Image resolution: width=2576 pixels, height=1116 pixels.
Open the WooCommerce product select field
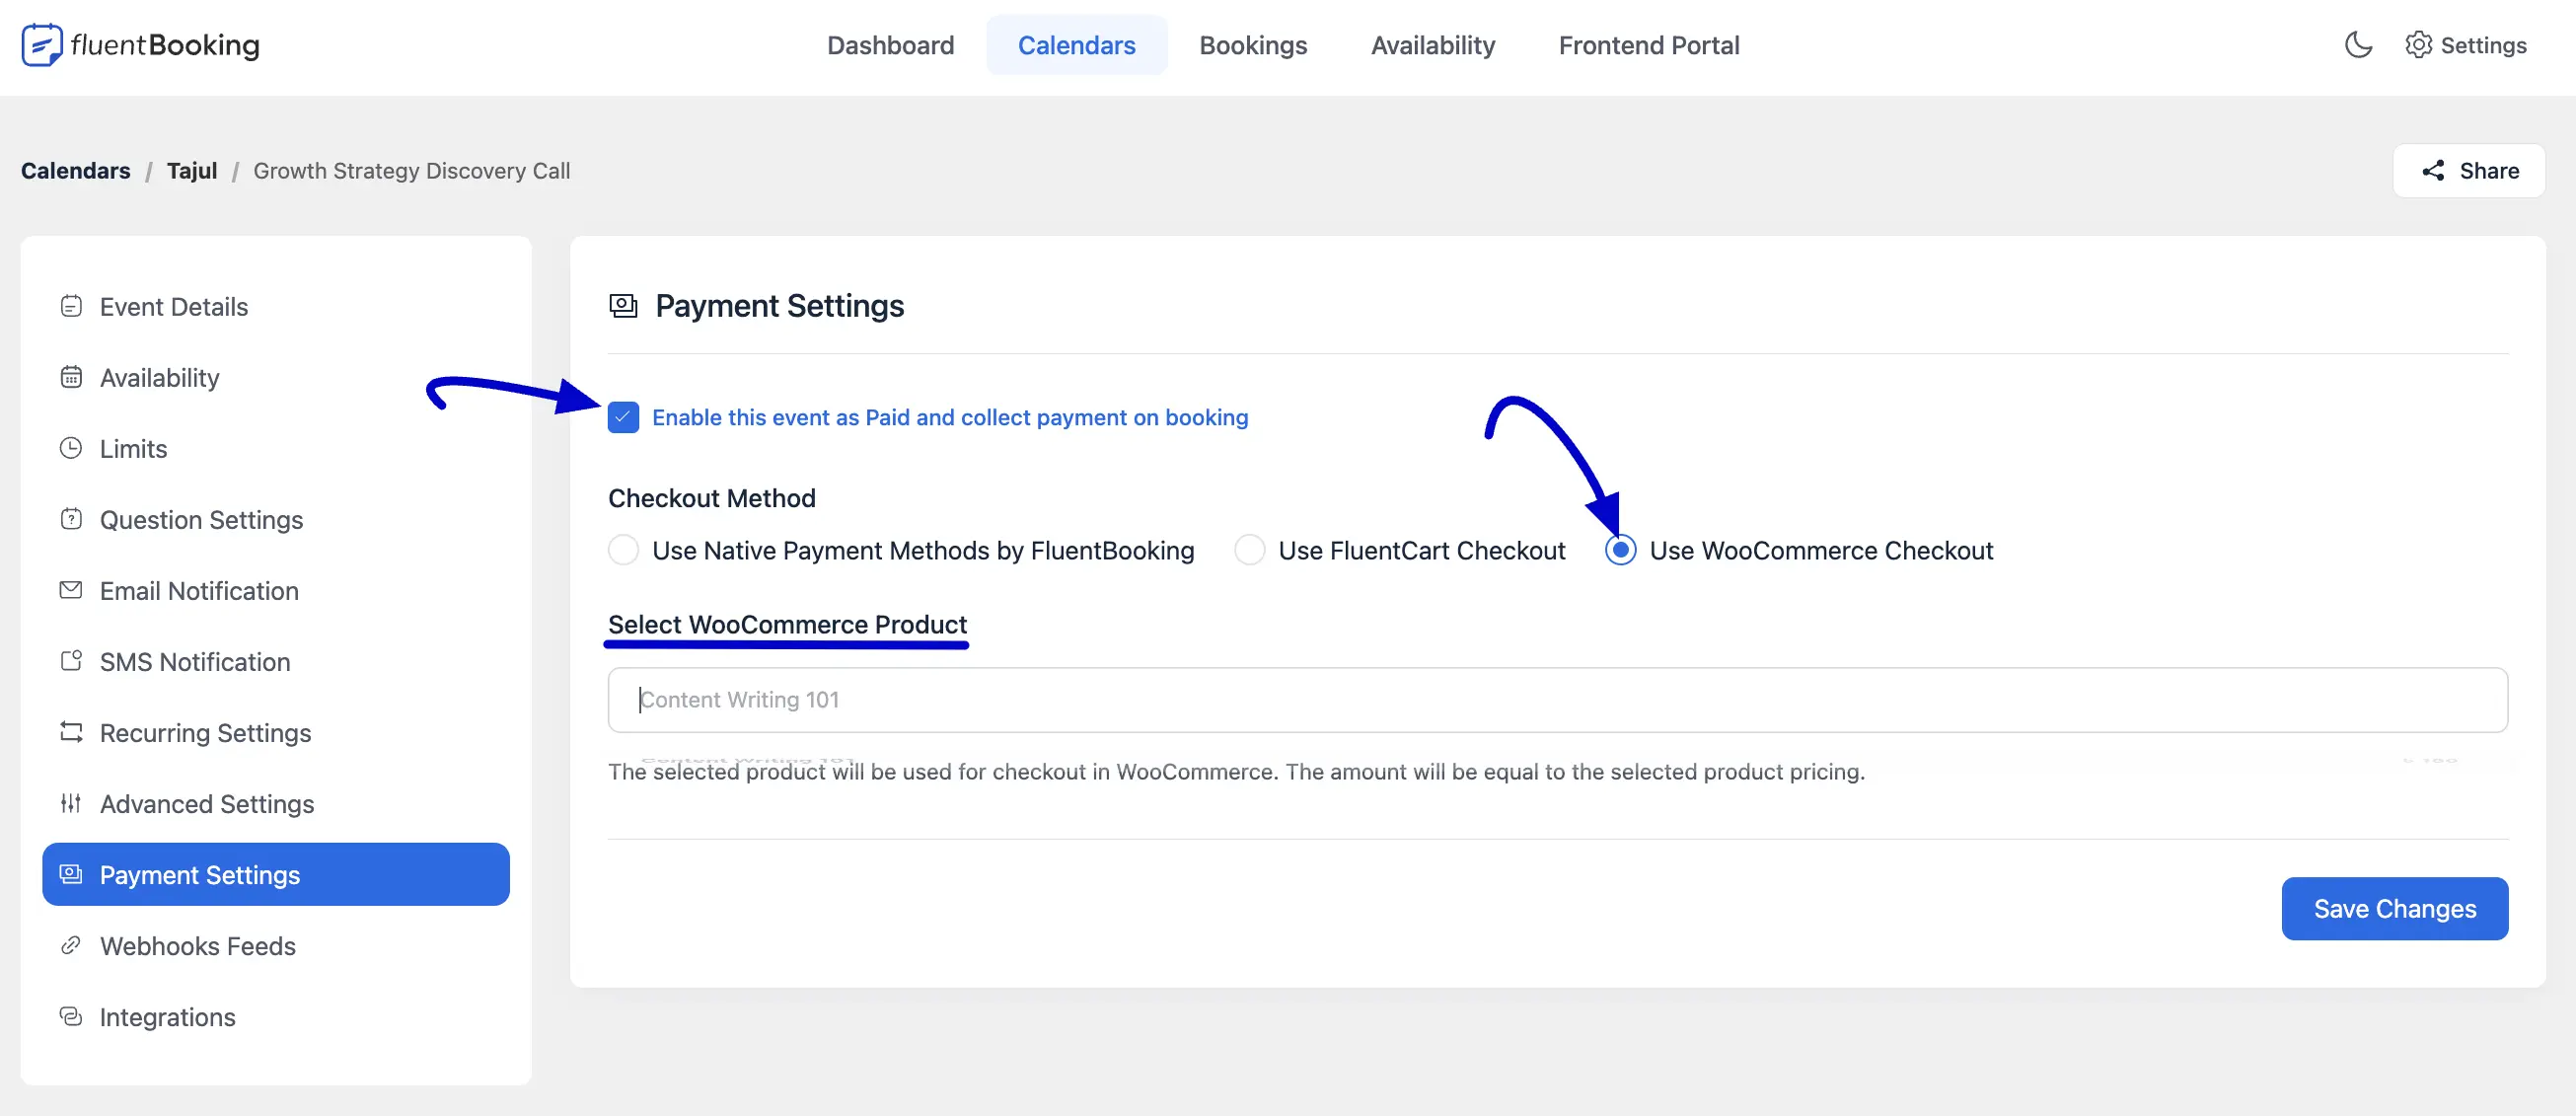1557,700
